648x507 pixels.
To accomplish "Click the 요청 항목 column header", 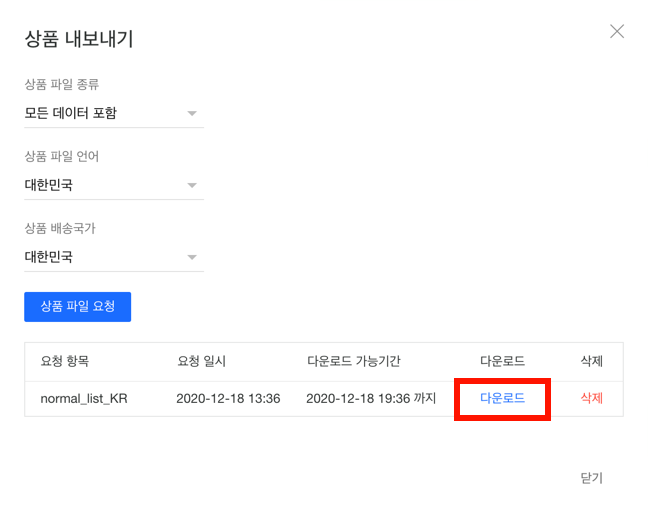I will (x=65, y=361).
